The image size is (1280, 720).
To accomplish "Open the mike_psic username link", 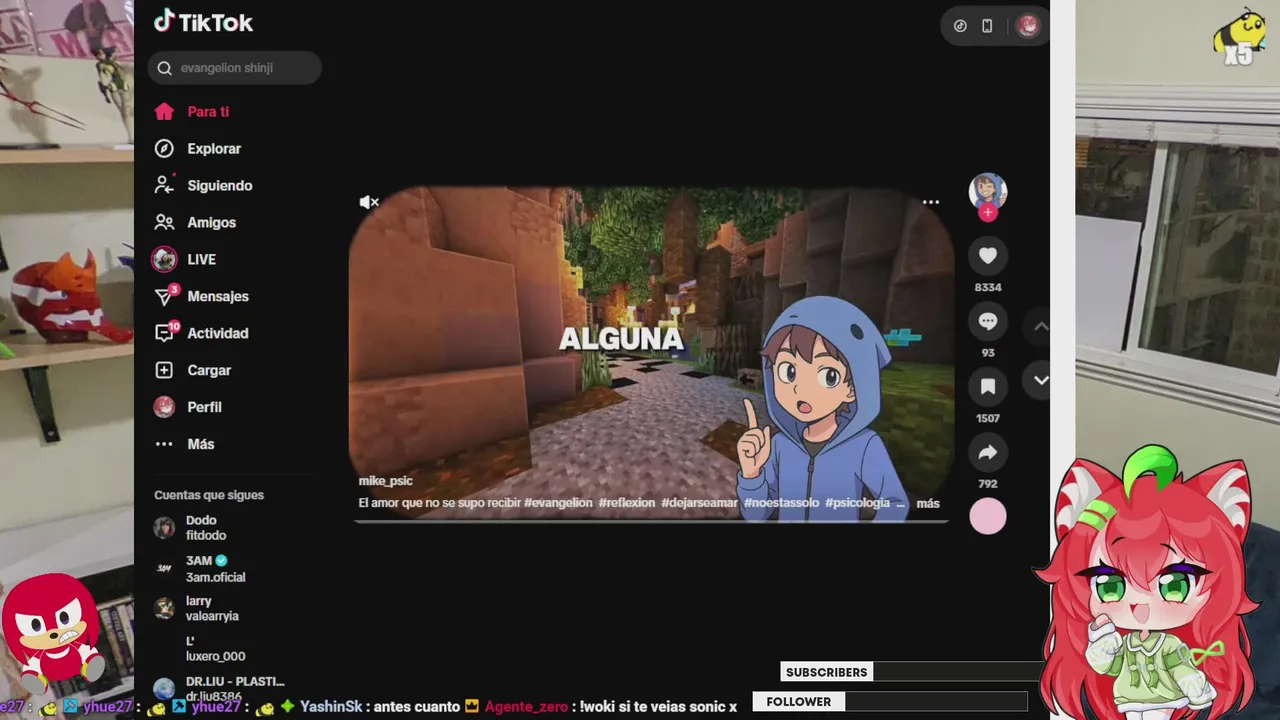I will point(385,481).
